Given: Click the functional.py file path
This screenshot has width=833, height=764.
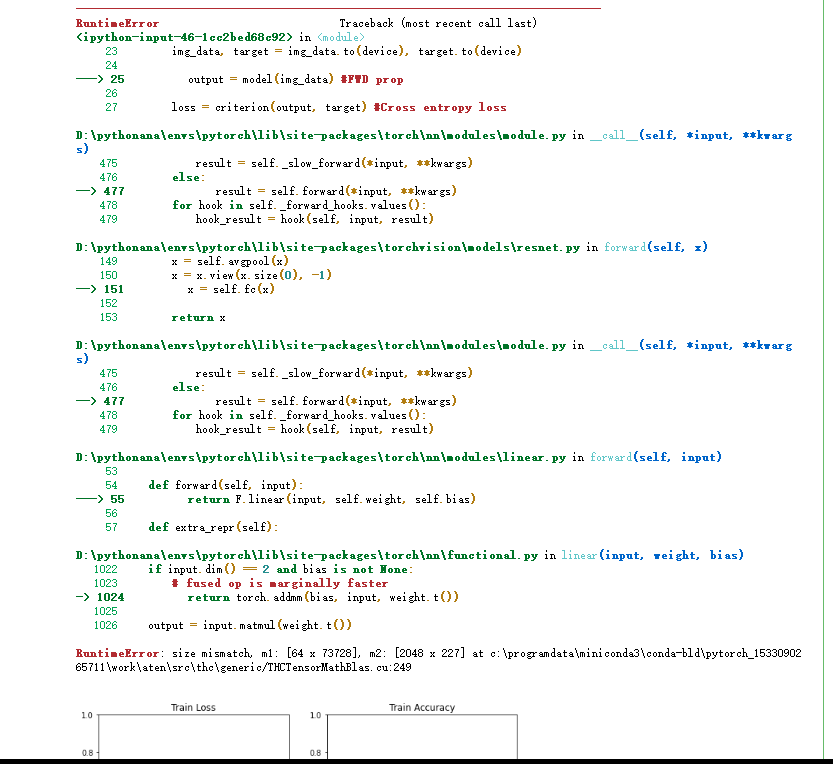Looking at the screenshot, I should [314, 555].
